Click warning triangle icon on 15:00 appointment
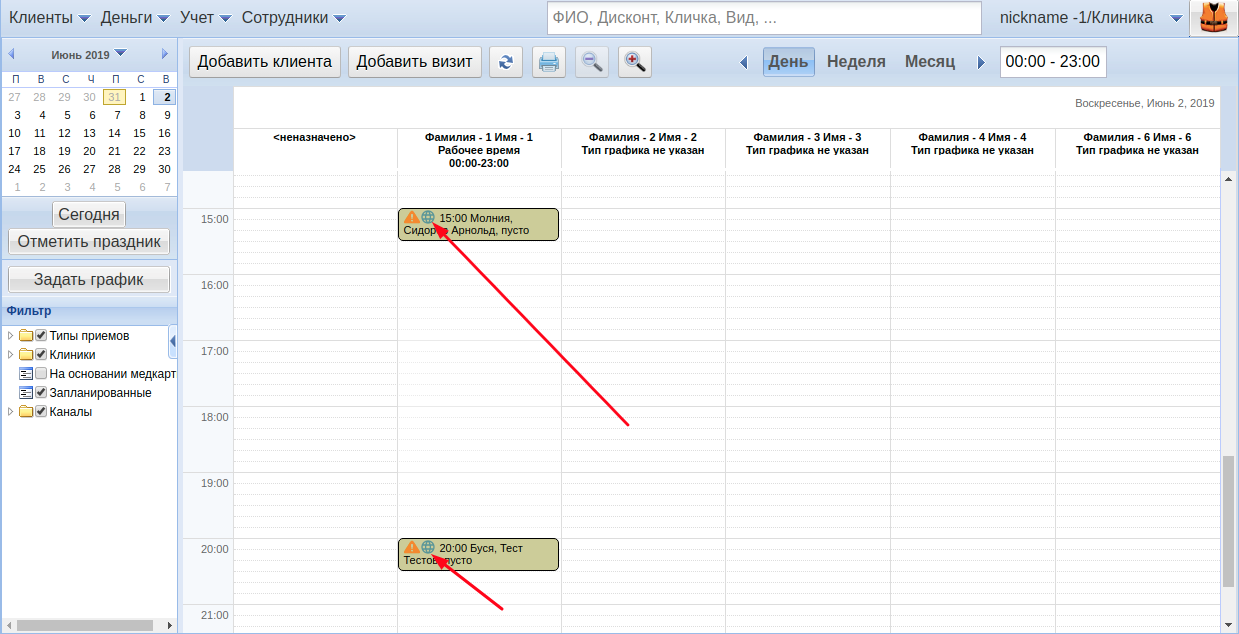 [411, 217]
